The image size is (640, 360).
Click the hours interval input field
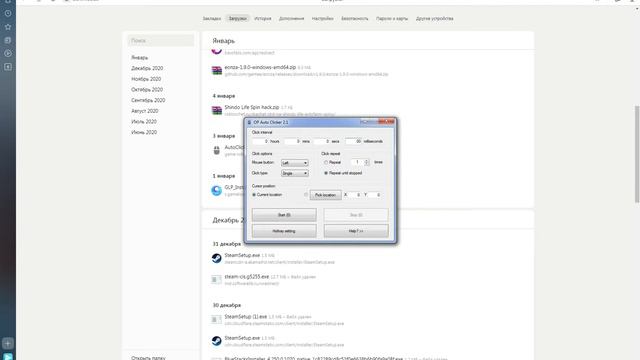[x=260, y=141]
